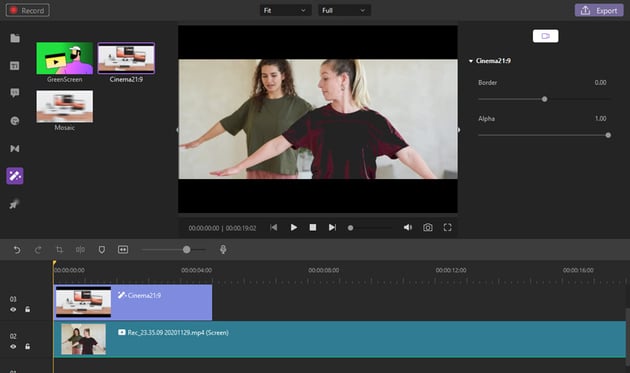Redo the last action
The width and height of the screenshot is (630, 373).
(x=38, y=250)
